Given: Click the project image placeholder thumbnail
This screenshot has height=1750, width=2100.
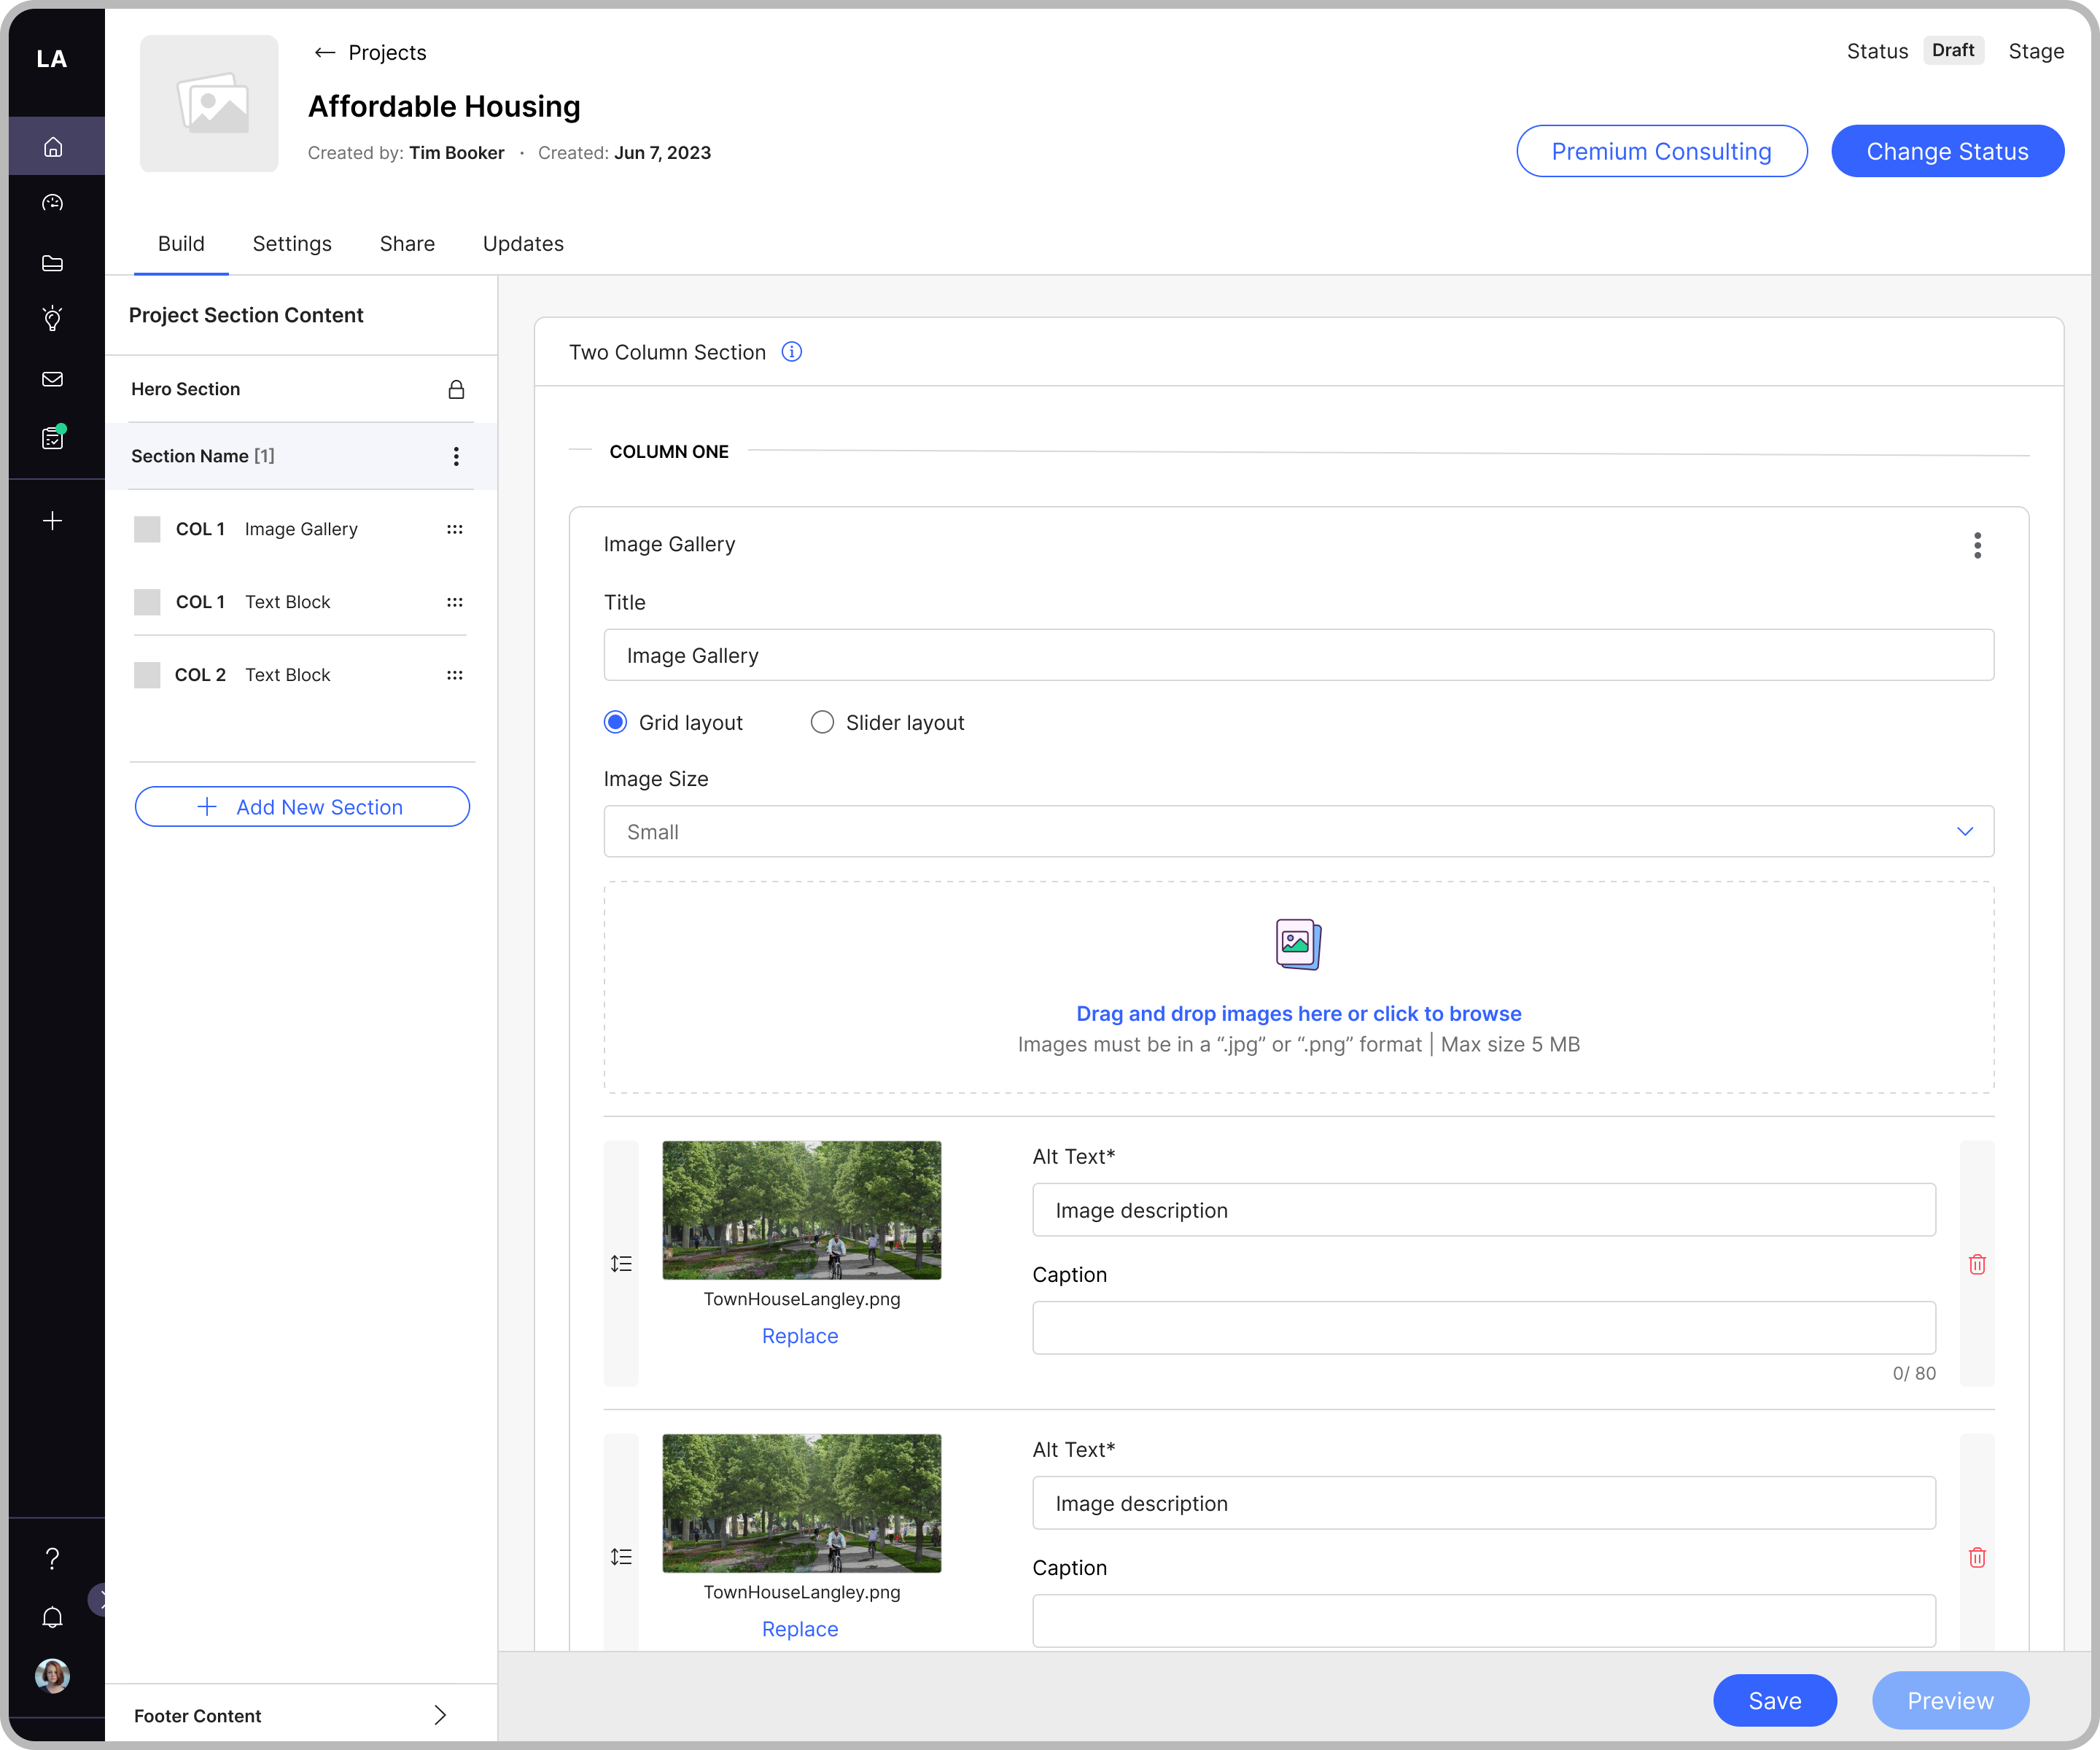Looking at the screenshot, I should tap(209, 104).
